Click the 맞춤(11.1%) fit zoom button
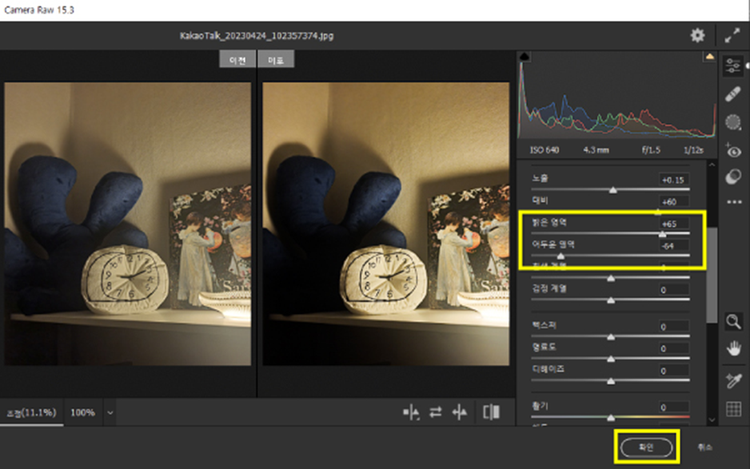The height and width of the screenshot is (469, 750). point(31,413)
